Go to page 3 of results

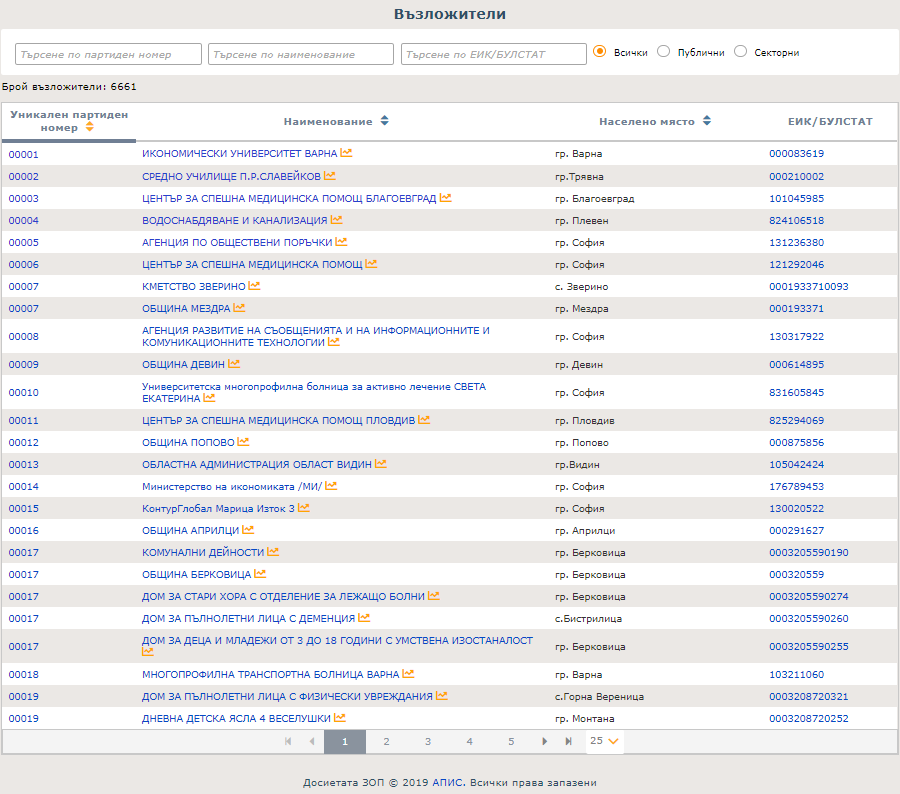tap(427, 741)
